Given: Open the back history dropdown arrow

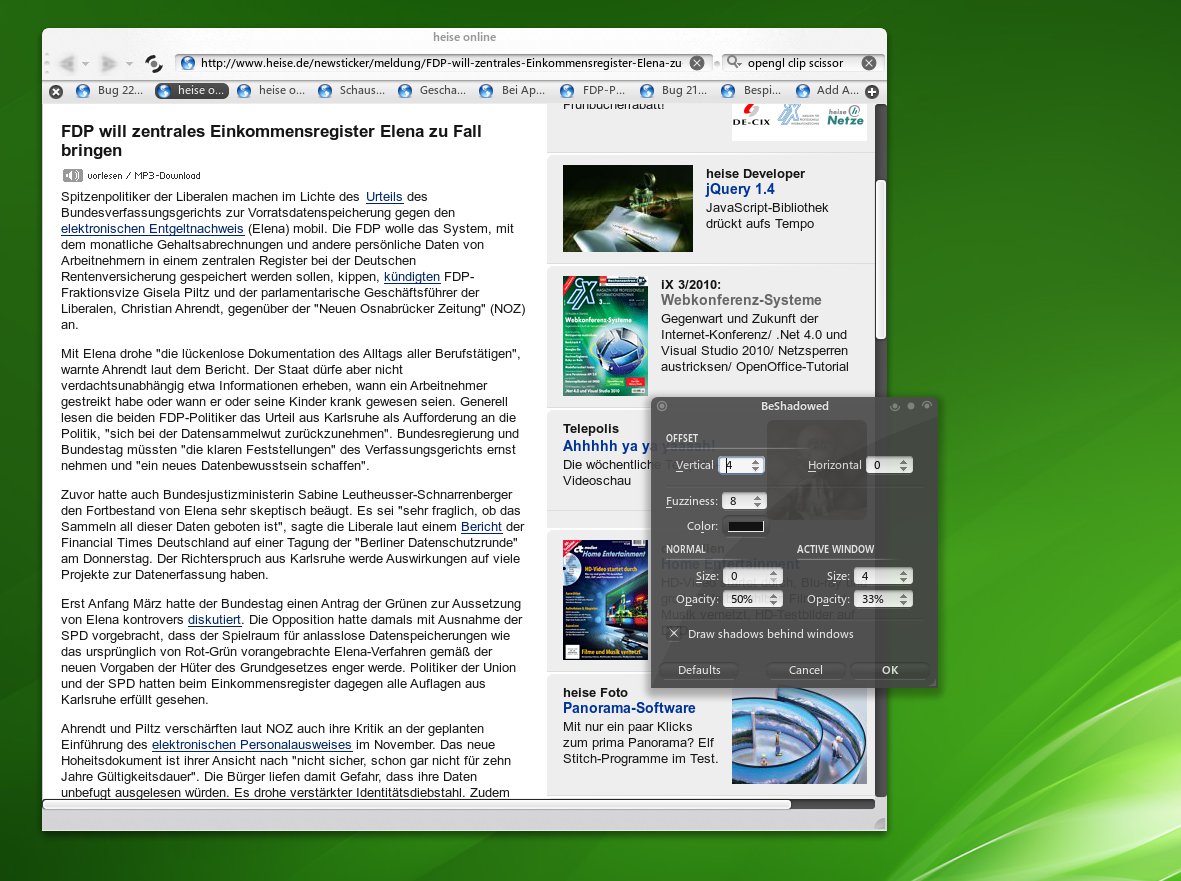Looking at the screenshot, I should pos(86,64).
